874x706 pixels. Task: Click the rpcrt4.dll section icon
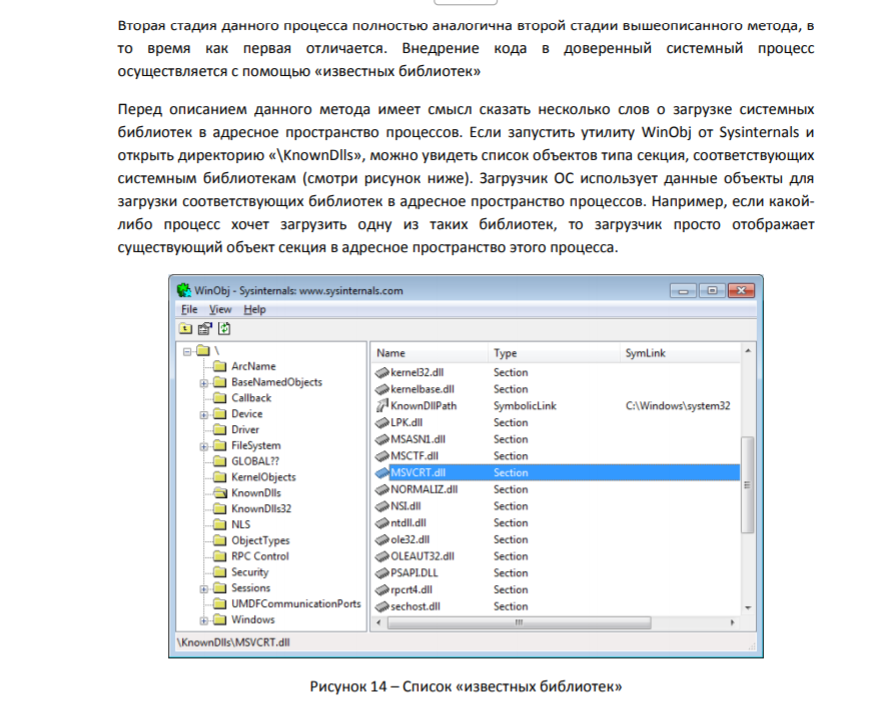[x=382, y=590]
